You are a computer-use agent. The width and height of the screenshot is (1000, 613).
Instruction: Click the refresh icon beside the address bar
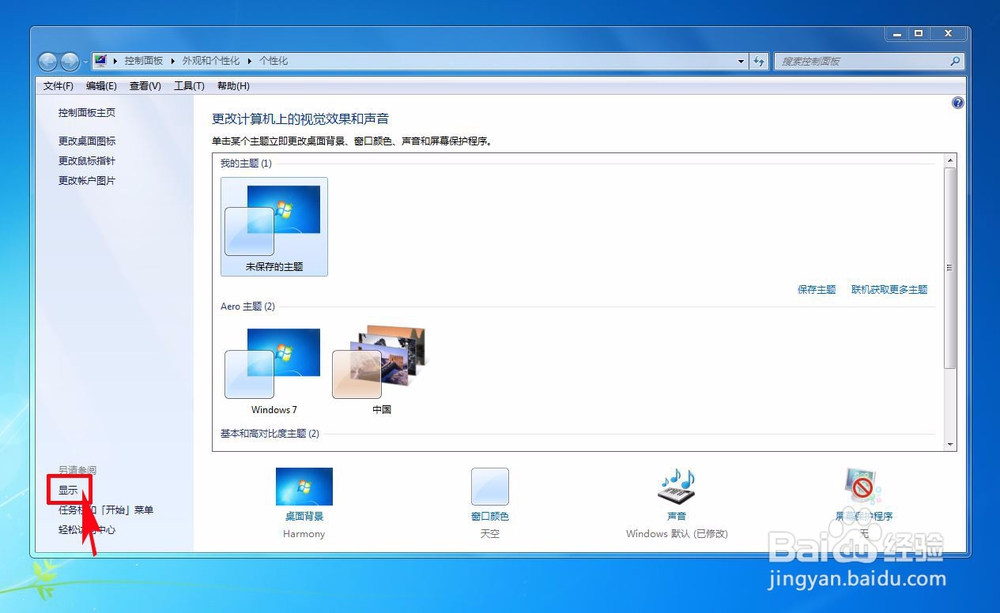click(760, 61)
